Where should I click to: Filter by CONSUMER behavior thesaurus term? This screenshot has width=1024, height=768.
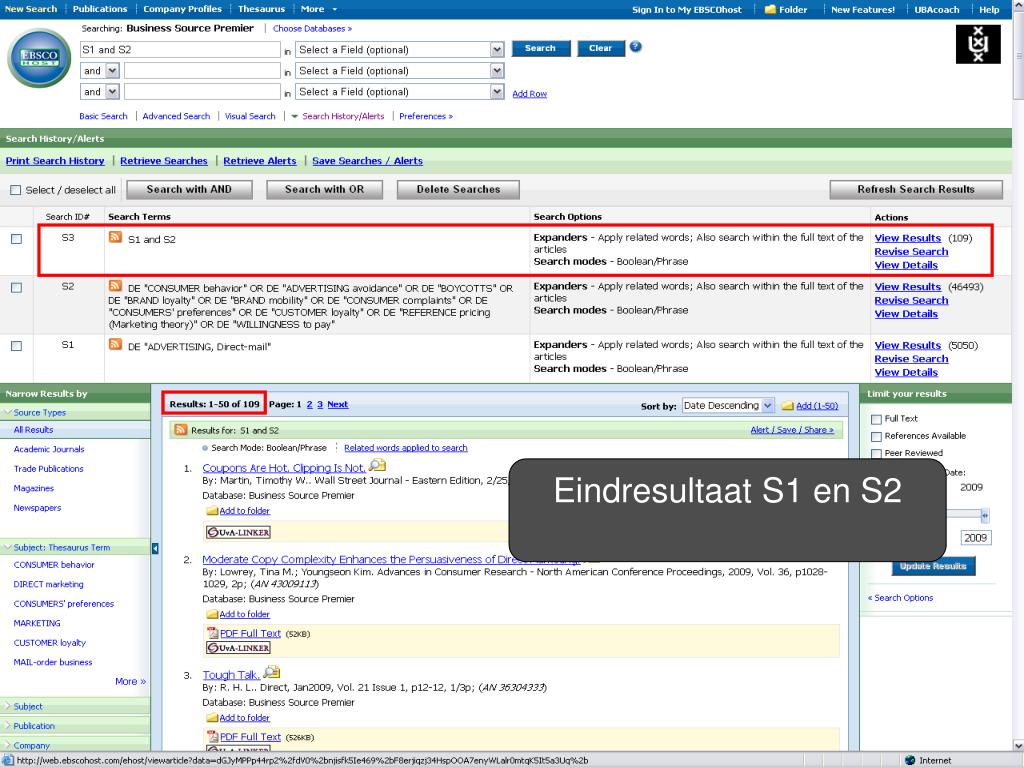click(x=54, y=565)
